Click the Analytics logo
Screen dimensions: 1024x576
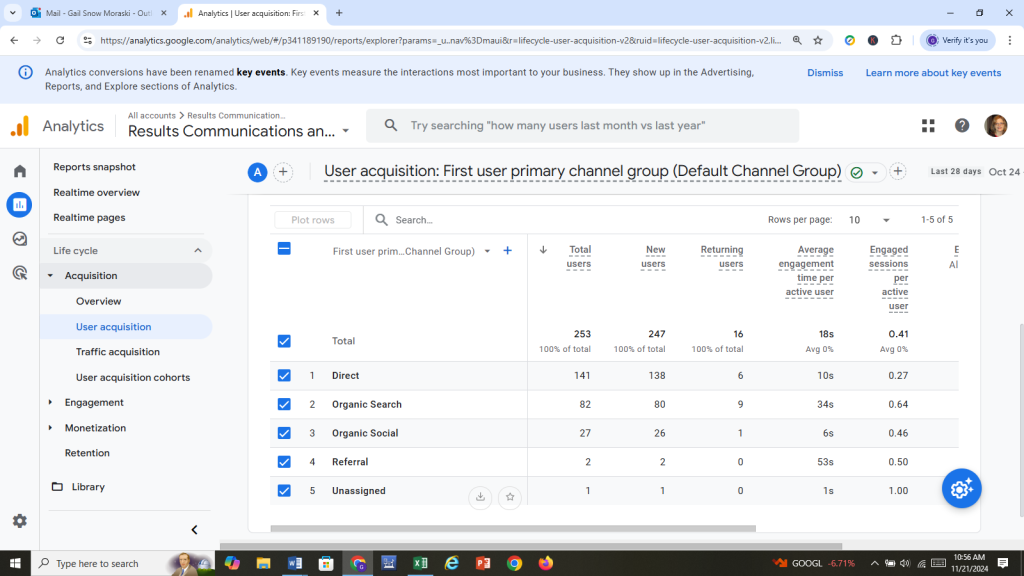(x=20, y=125)
